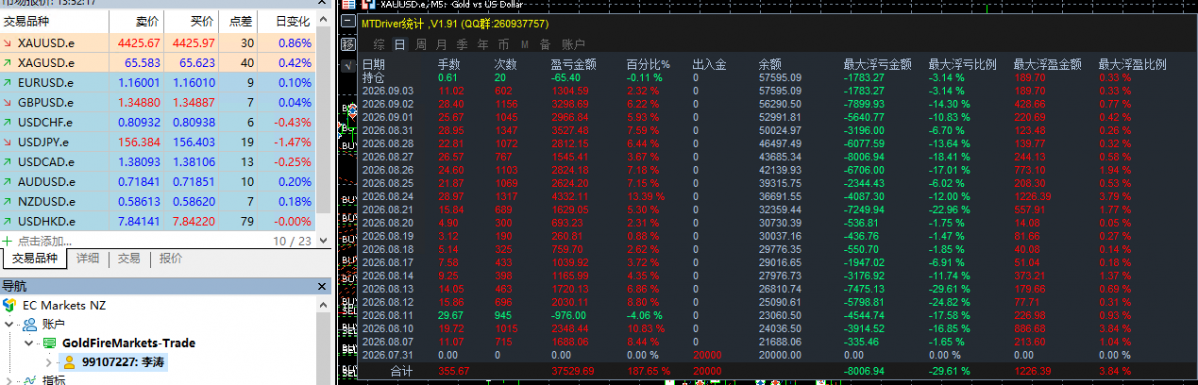This screenshot has height=385, width=1198.
Task: Select the NZDUSD.e row
Action: (x=157, y=202)
